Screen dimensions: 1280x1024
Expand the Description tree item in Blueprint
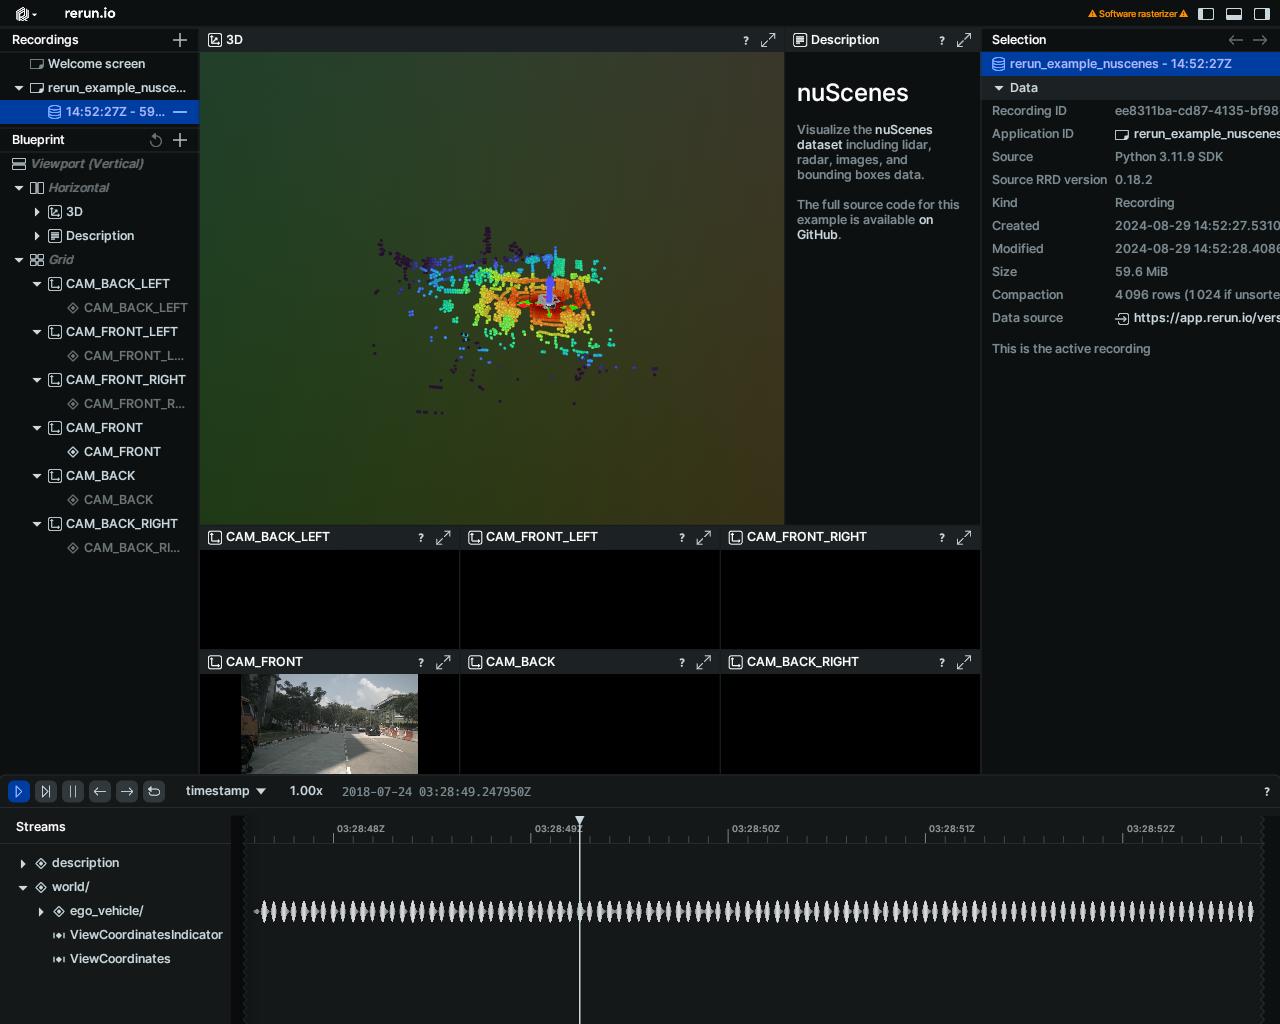(37, 236)
